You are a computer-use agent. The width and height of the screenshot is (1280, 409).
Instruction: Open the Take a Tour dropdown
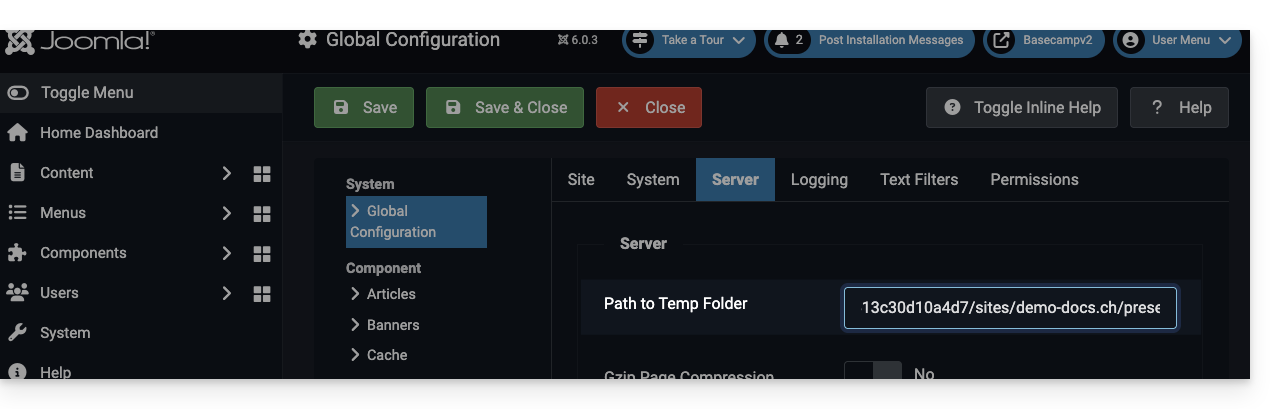[691, 40]
